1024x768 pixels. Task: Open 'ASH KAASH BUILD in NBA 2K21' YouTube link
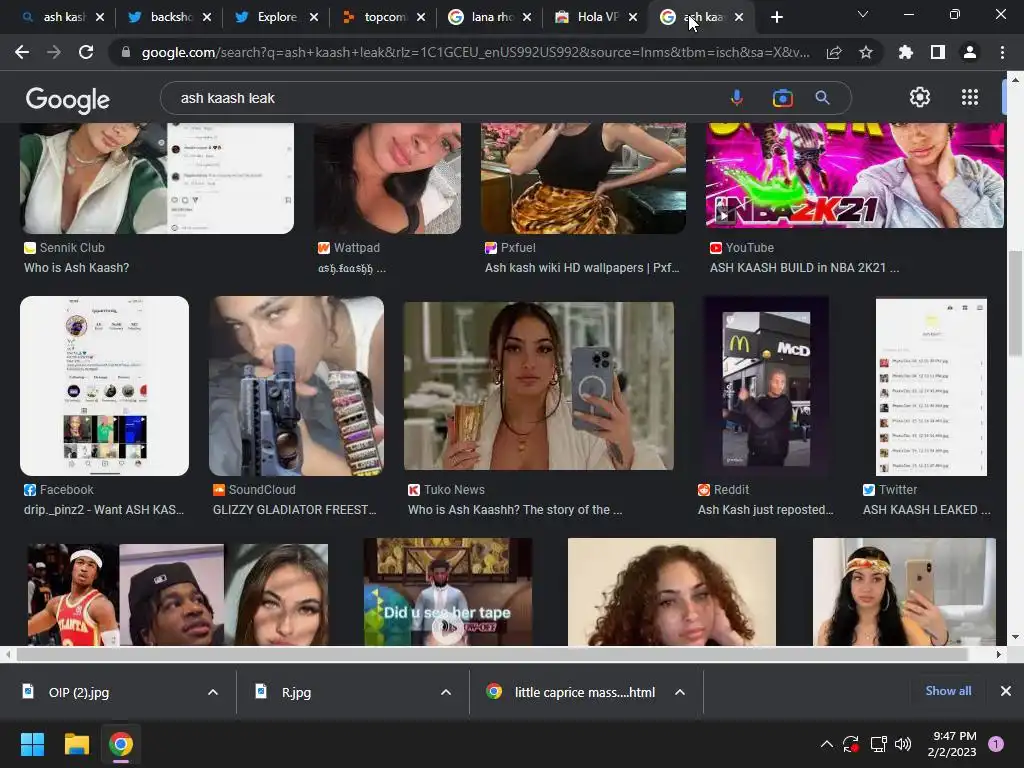pos(804,268)
